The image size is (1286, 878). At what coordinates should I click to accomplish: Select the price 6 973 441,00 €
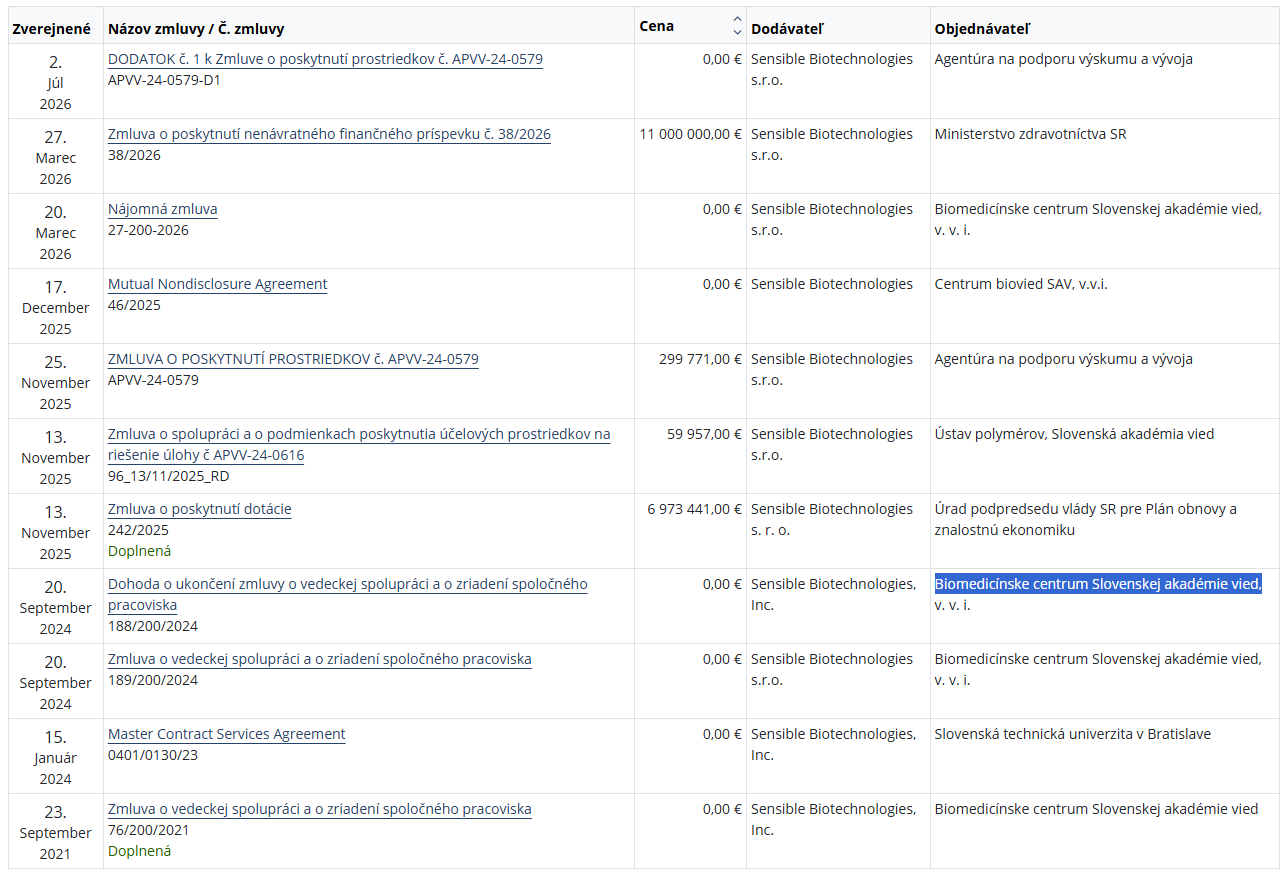695,509
